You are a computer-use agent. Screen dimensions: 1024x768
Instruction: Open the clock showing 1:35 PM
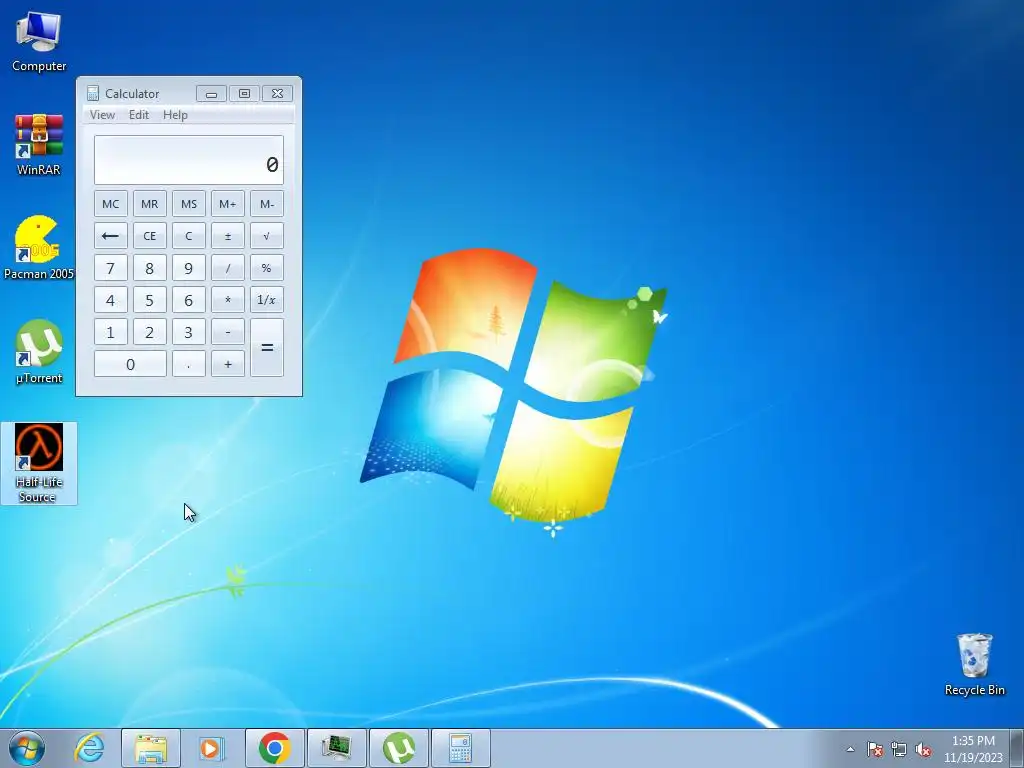[x=973, y=749]
